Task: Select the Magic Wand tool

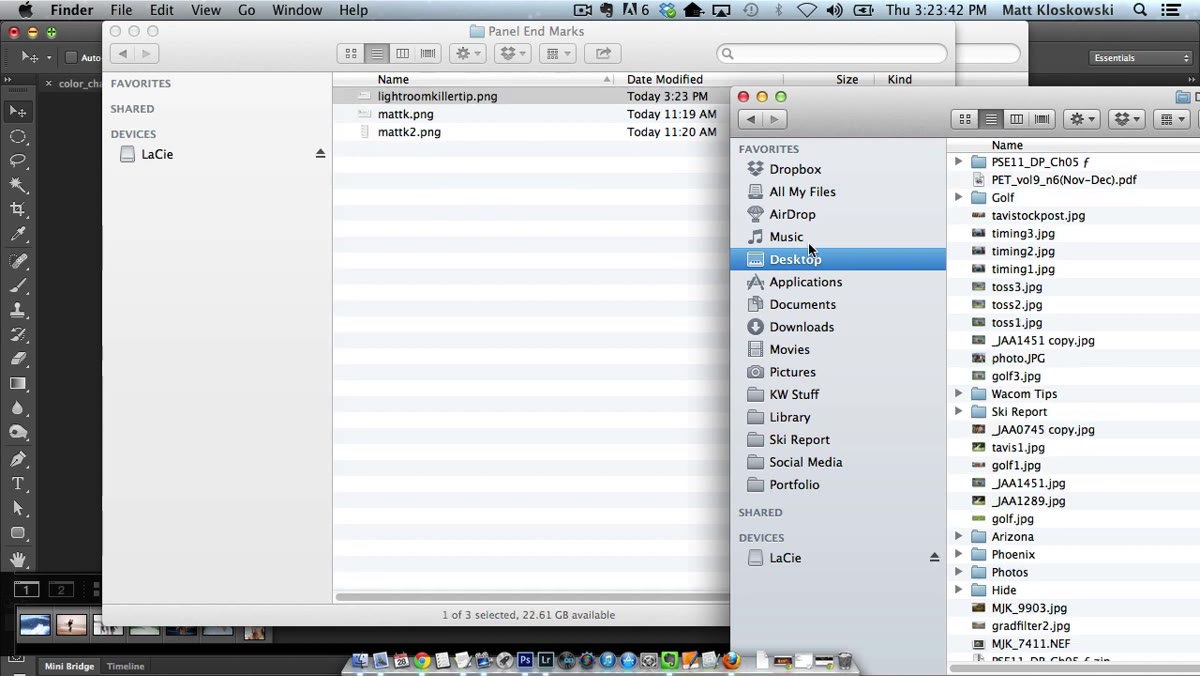Action: tap(18, 185)
